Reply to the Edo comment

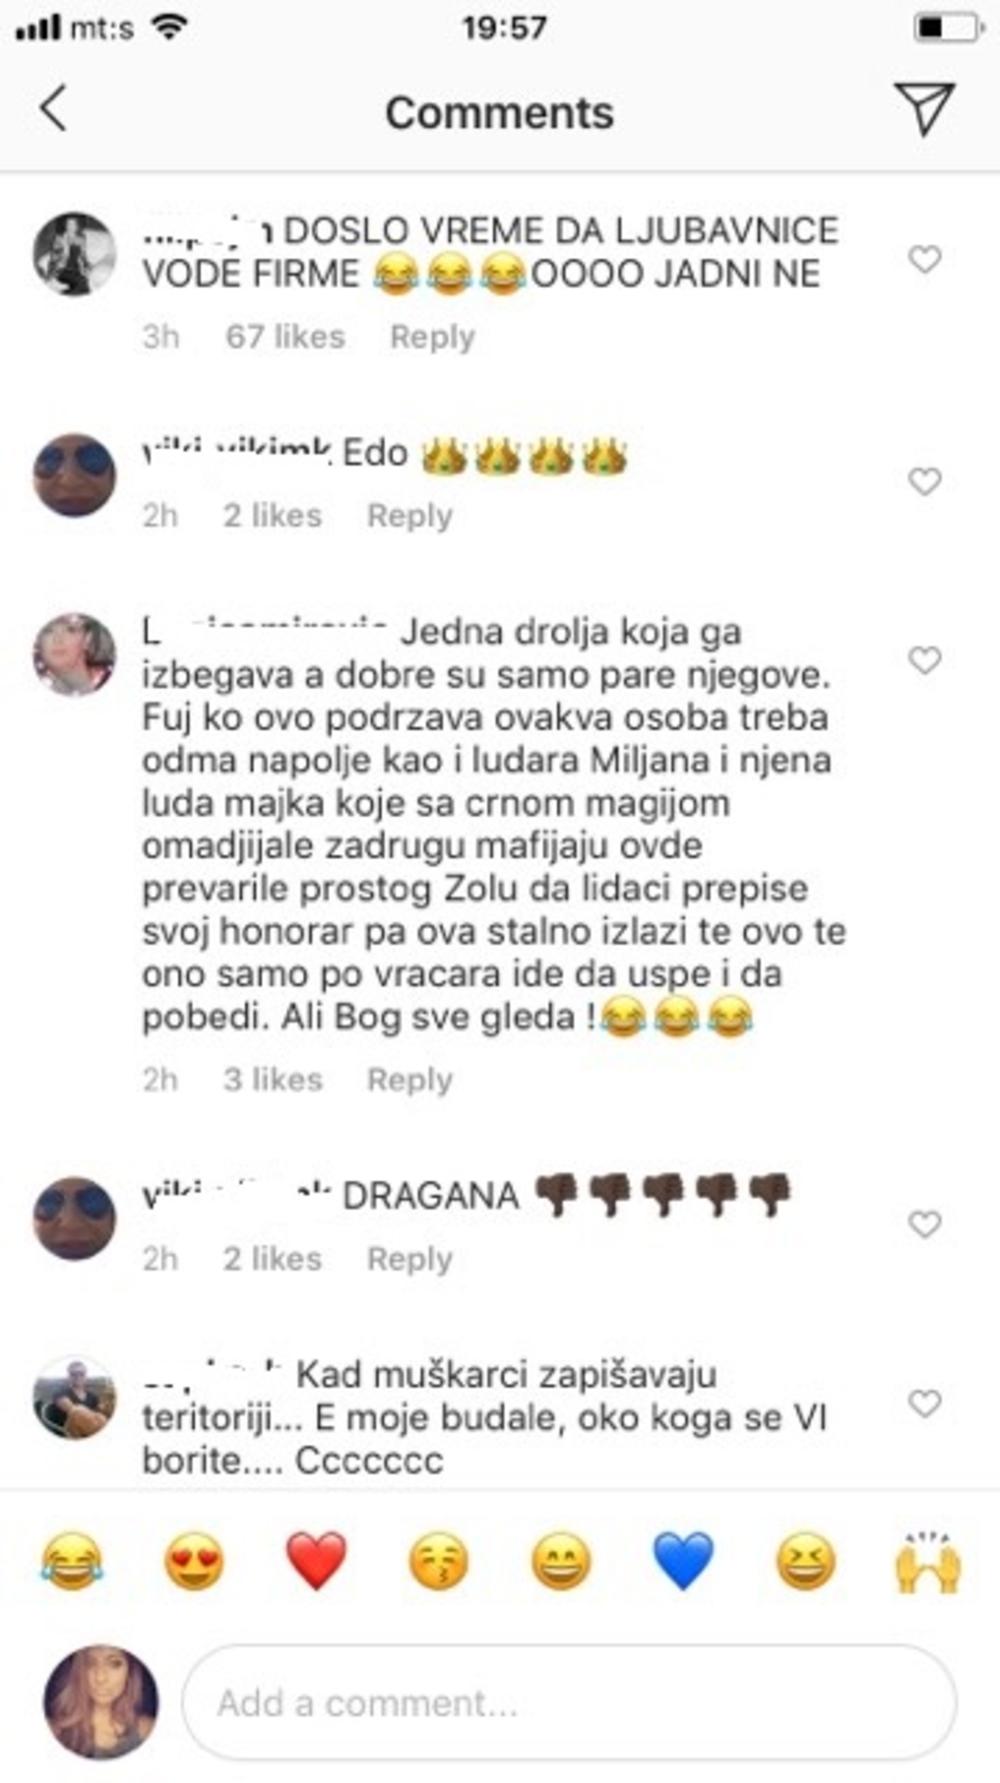[x=409, y=516]
